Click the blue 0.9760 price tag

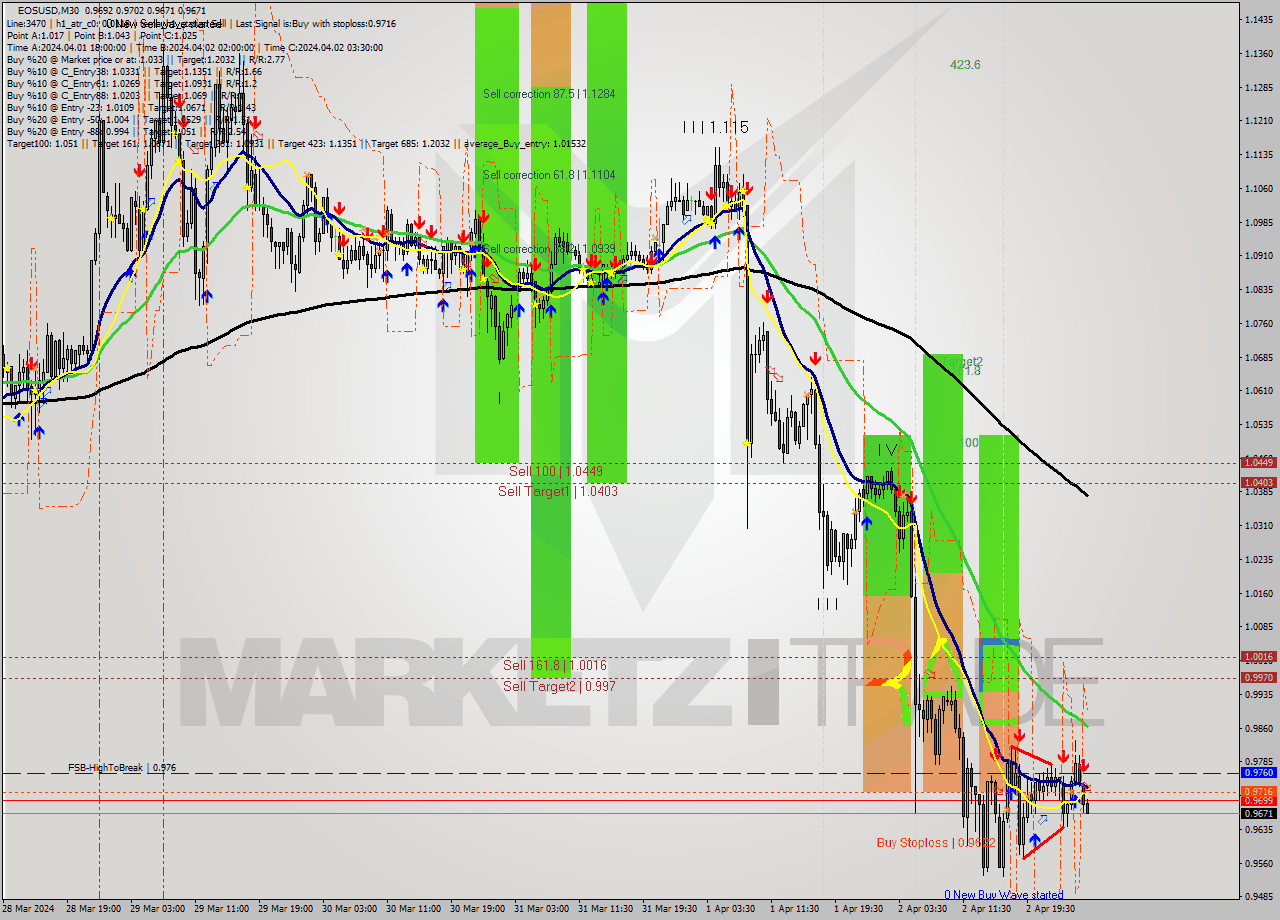[x=1257, y=773]
